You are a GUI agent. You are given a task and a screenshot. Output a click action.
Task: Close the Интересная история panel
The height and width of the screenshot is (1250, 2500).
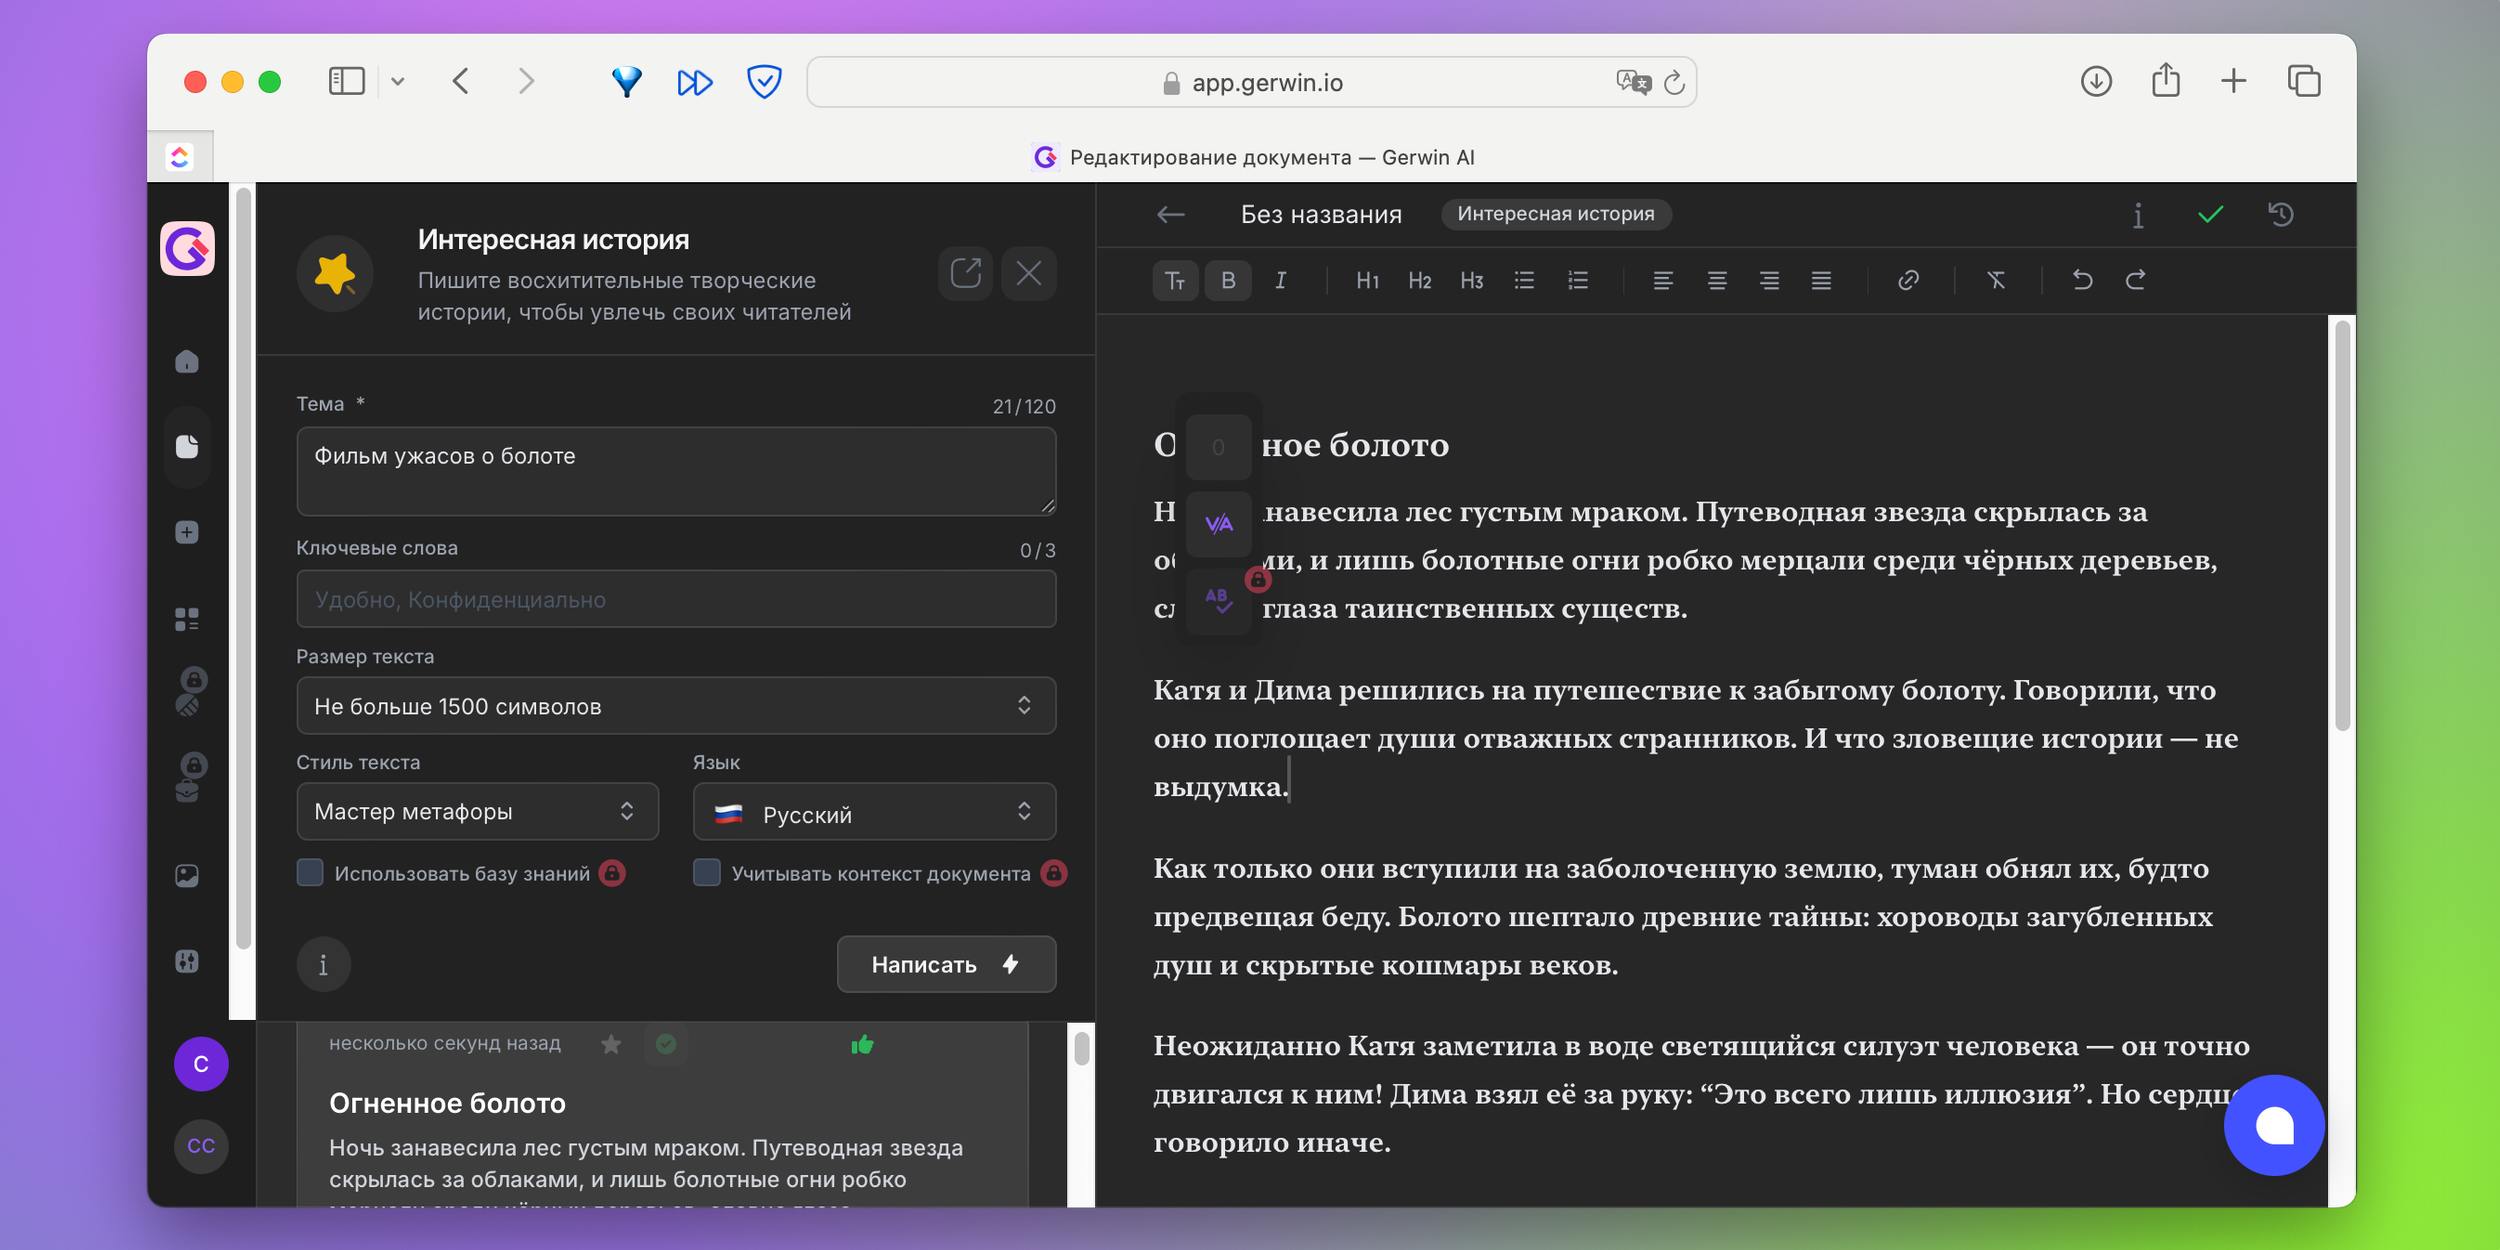click(x=1029, y=273)
